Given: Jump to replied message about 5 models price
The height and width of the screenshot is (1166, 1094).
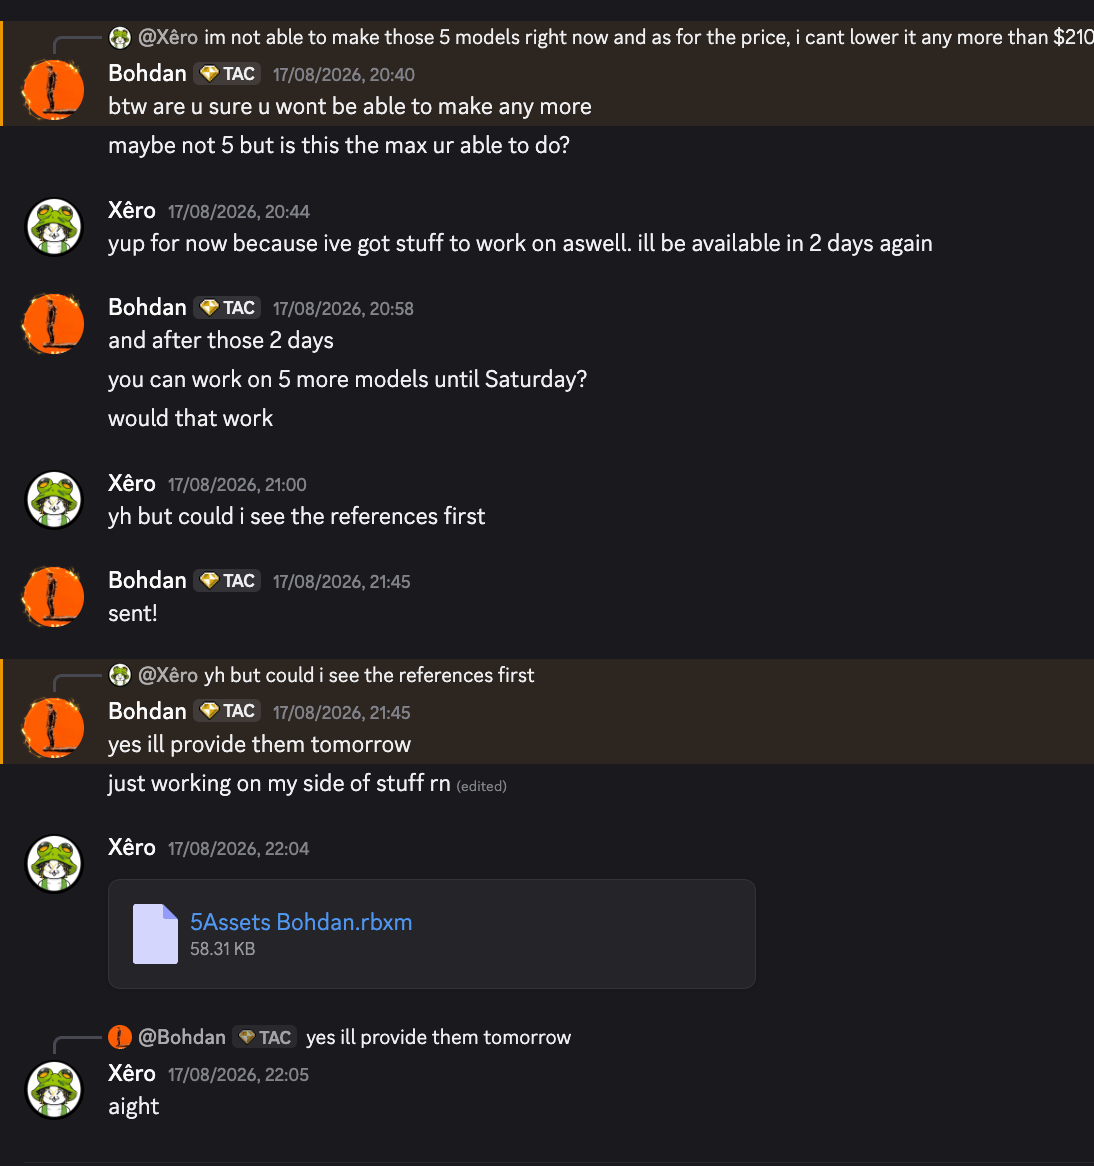Looking at the screenshot, I should coord(649,37).
